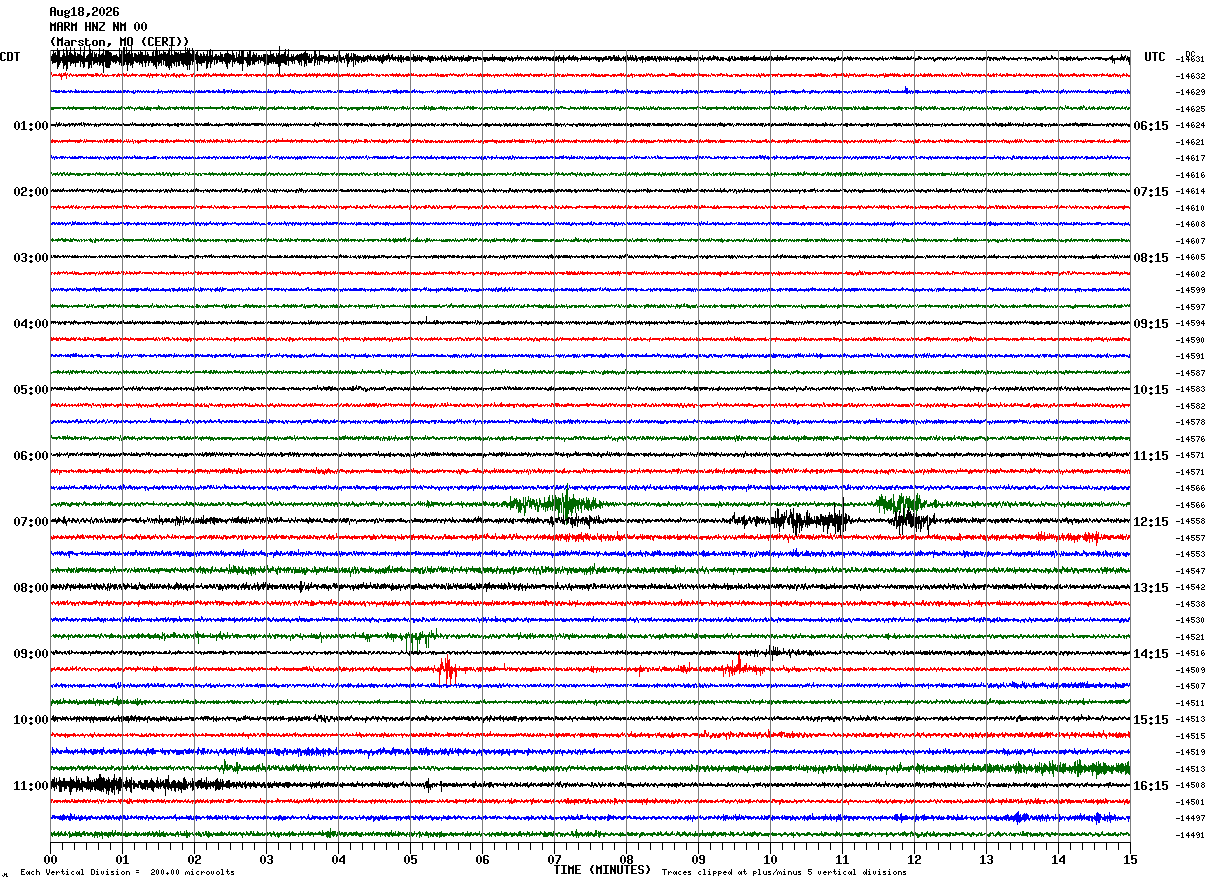
Task: Click the red spike near minute 05.5
Action: pos(447,669)
